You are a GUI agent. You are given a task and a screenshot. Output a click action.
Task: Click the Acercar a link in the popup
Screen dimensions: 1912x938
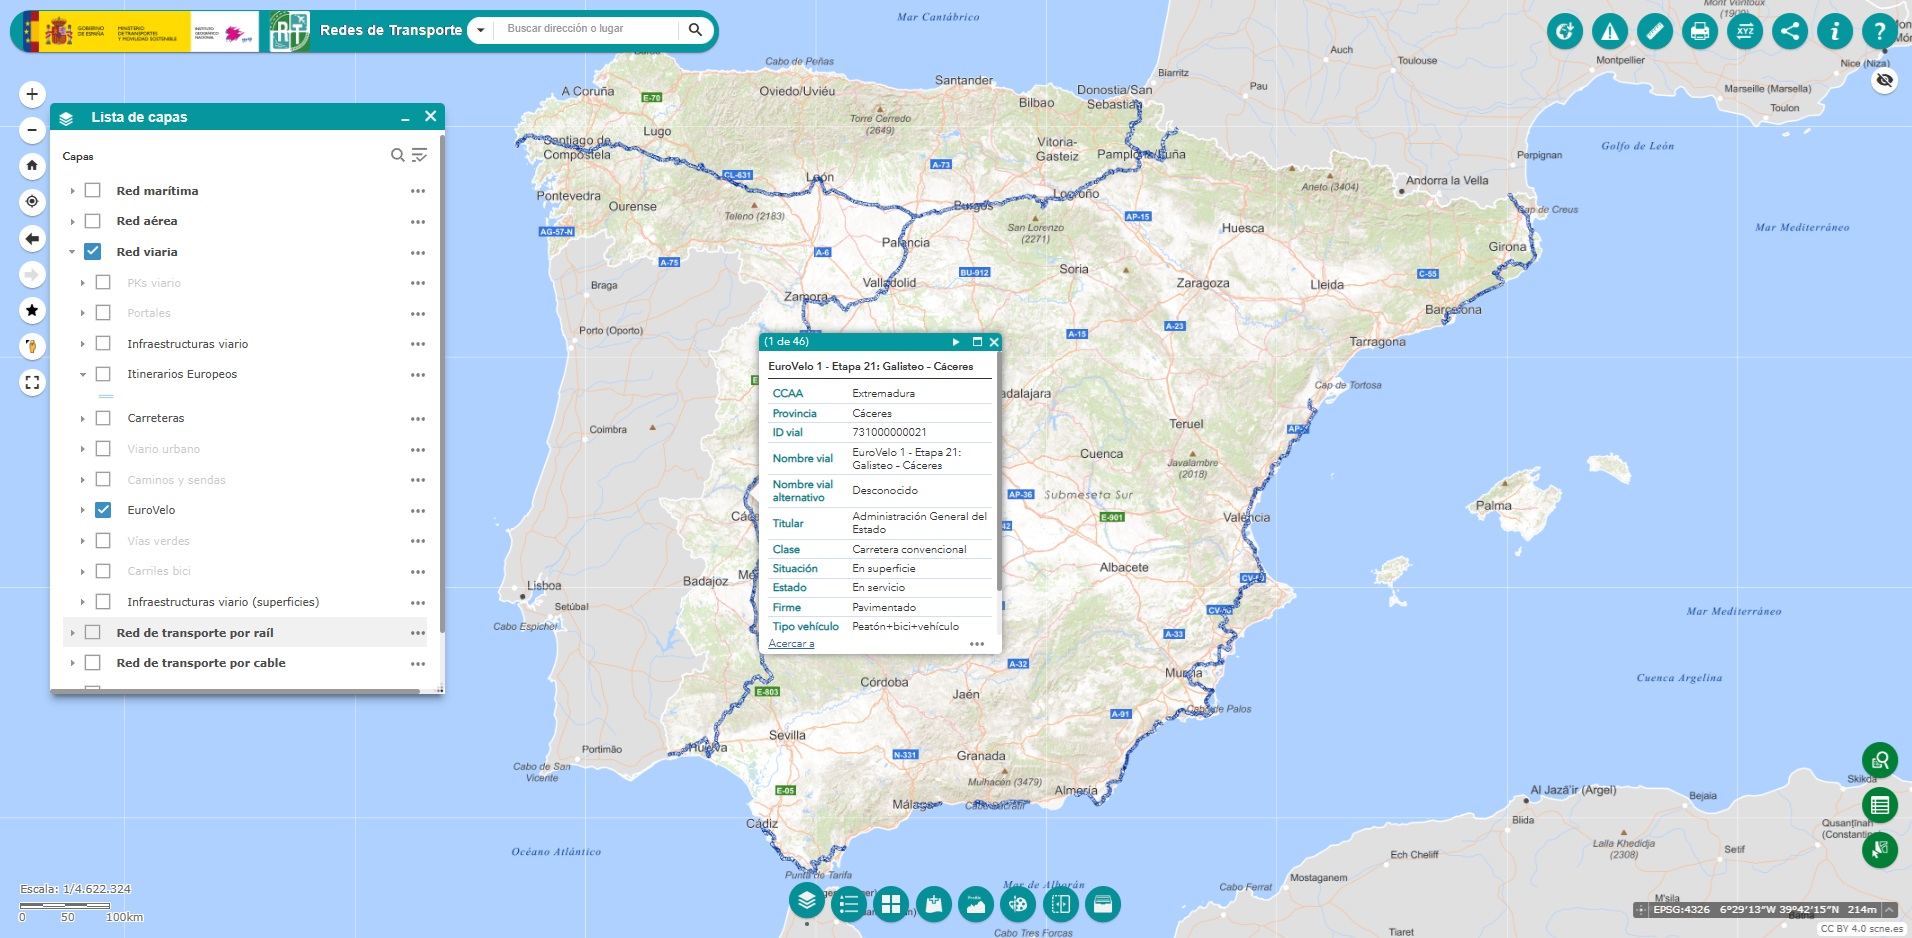(790, 644)
